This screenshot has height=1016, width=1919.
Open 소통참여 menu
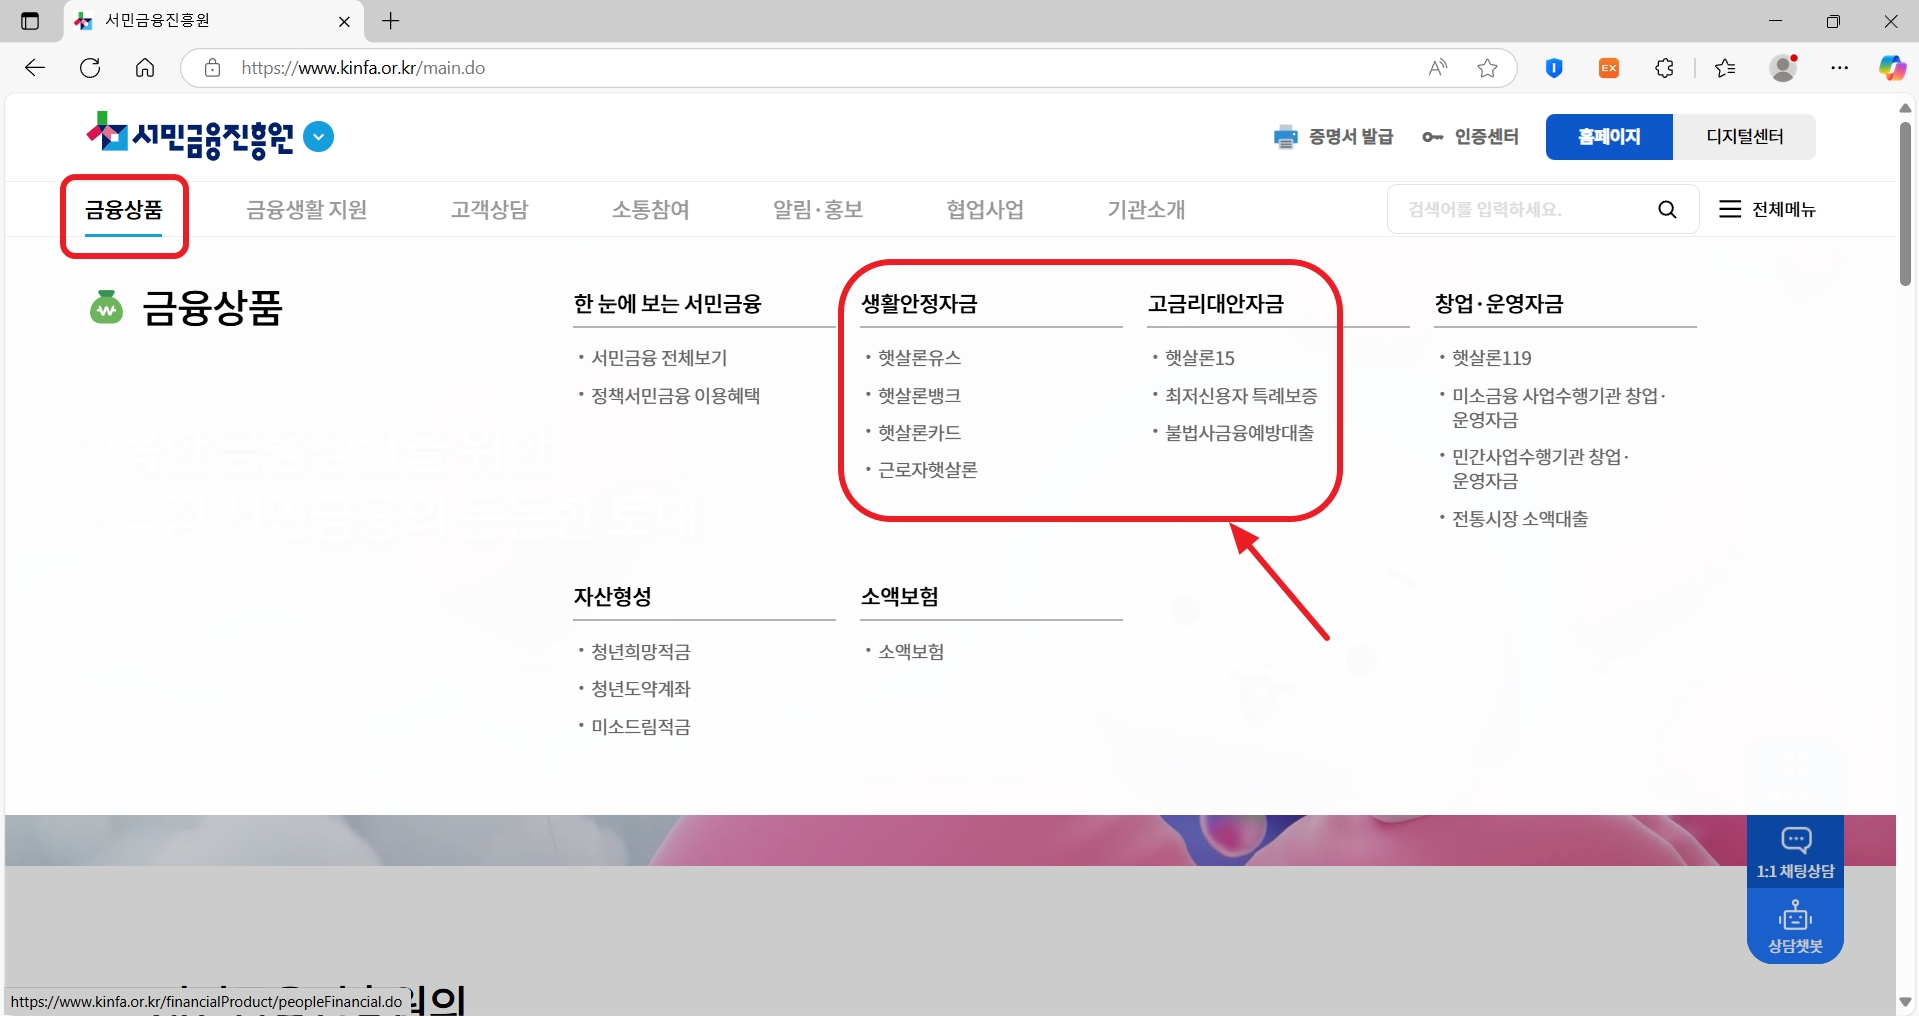pos(651,210)
